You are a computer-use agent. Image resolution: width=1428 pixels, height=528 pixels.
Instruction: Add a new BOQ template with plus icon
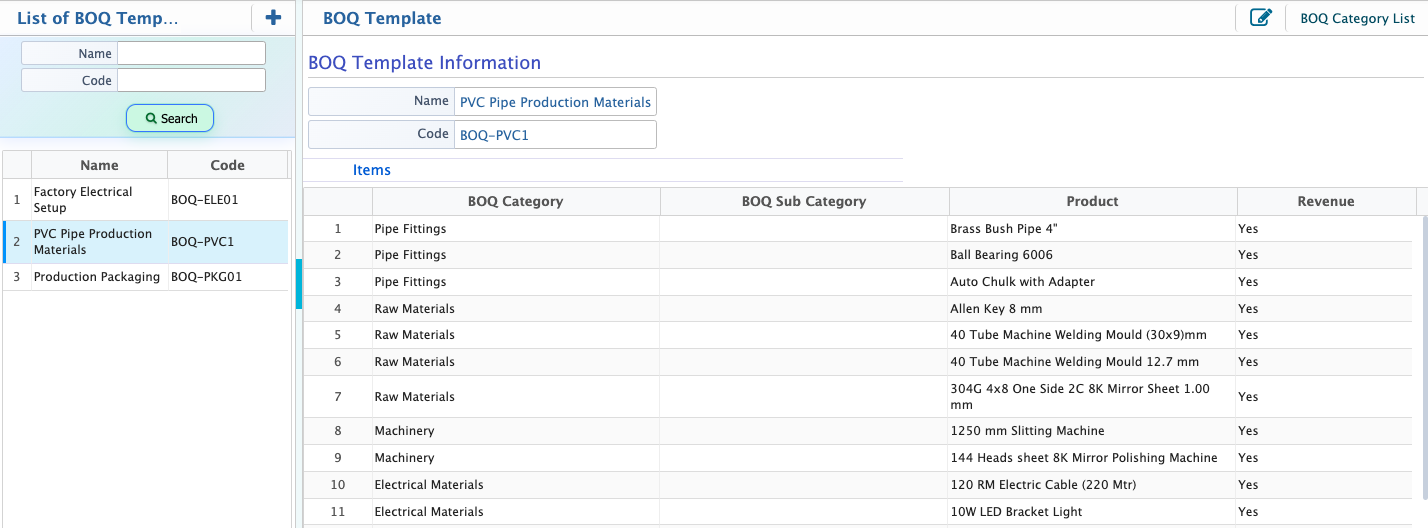pos(273,17)
